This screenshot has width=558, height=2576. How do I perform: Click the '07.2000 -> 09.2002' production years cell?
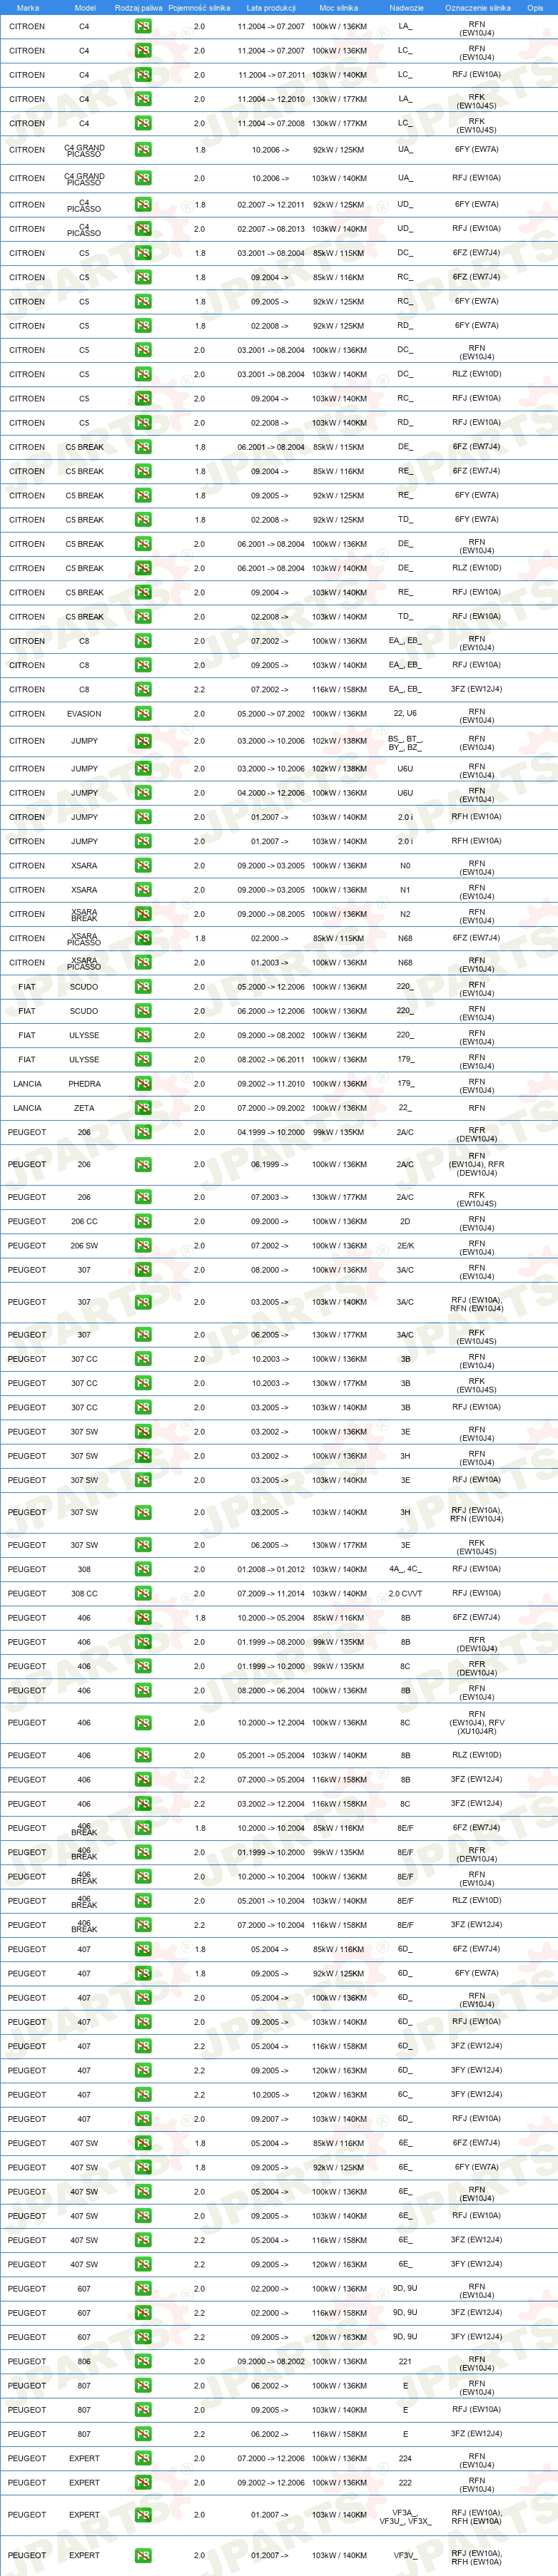point(271,1108)
